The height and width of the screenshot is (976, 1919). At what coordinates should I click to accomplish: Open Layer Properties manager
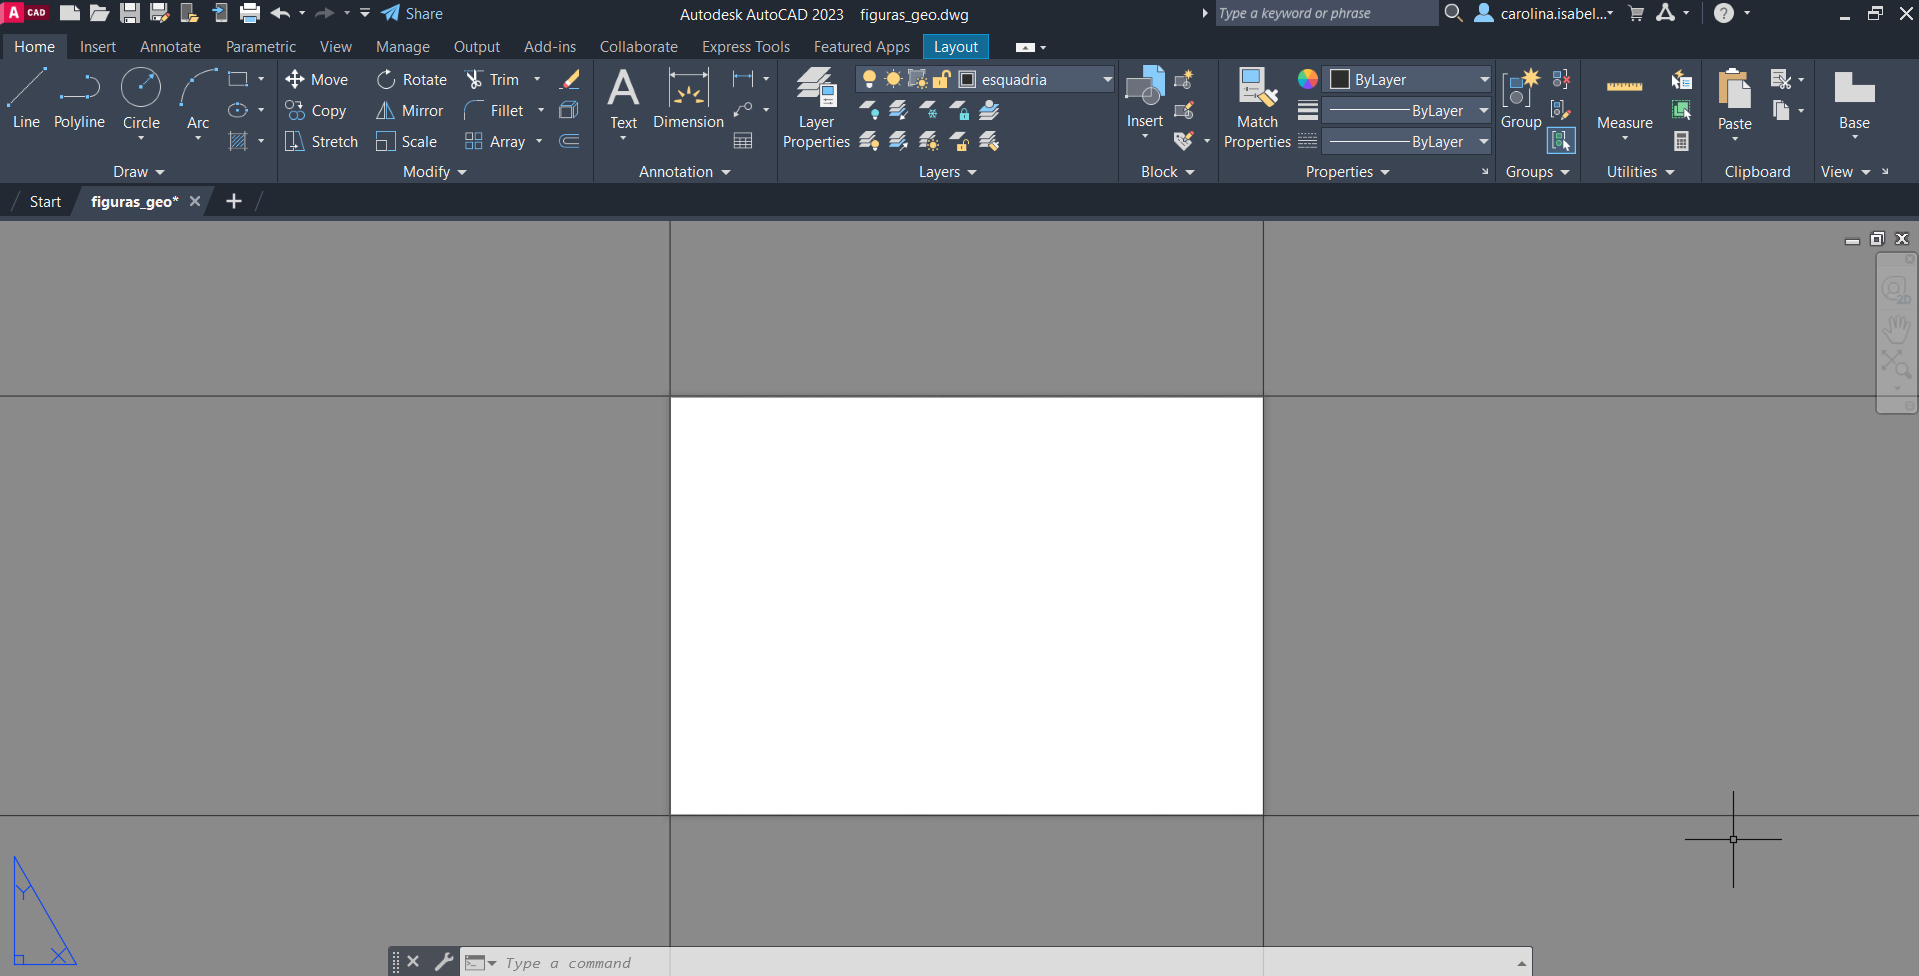[816, 108]
